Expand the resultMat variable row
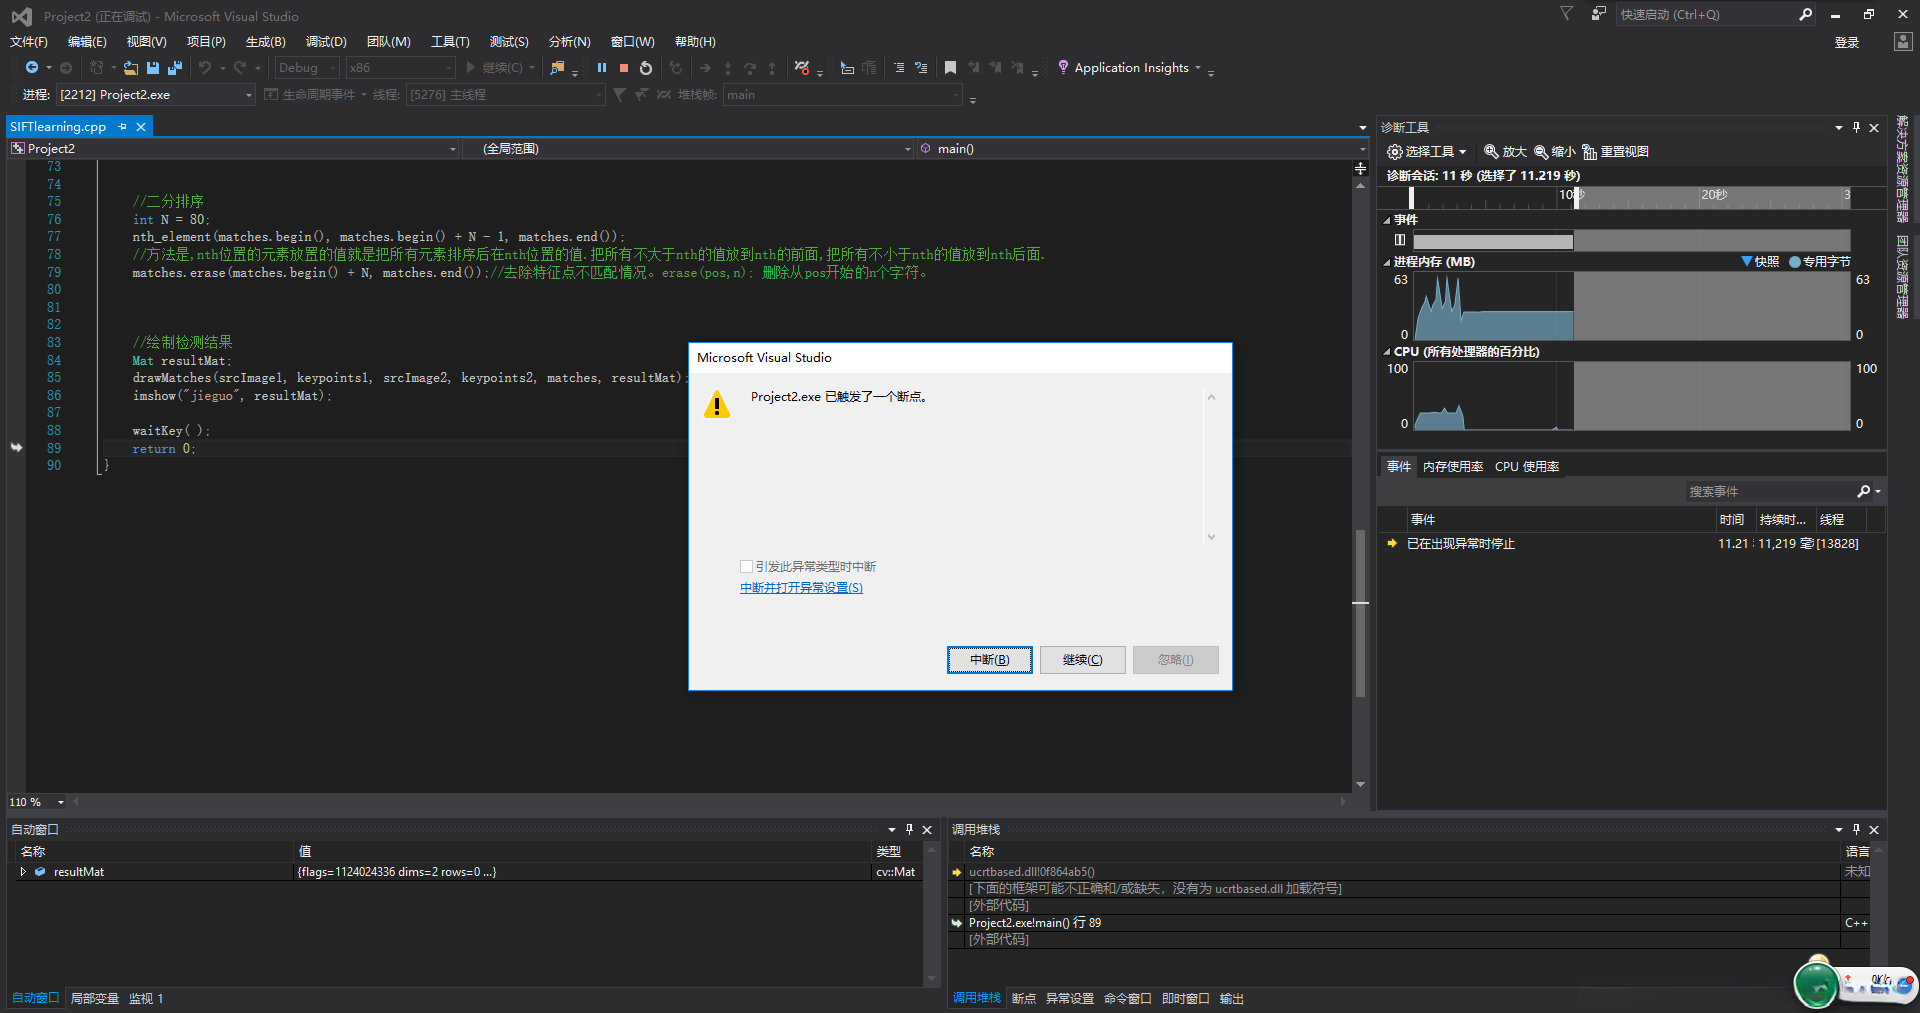Screen dimensions: 1920x1013 tap(23, 872)
